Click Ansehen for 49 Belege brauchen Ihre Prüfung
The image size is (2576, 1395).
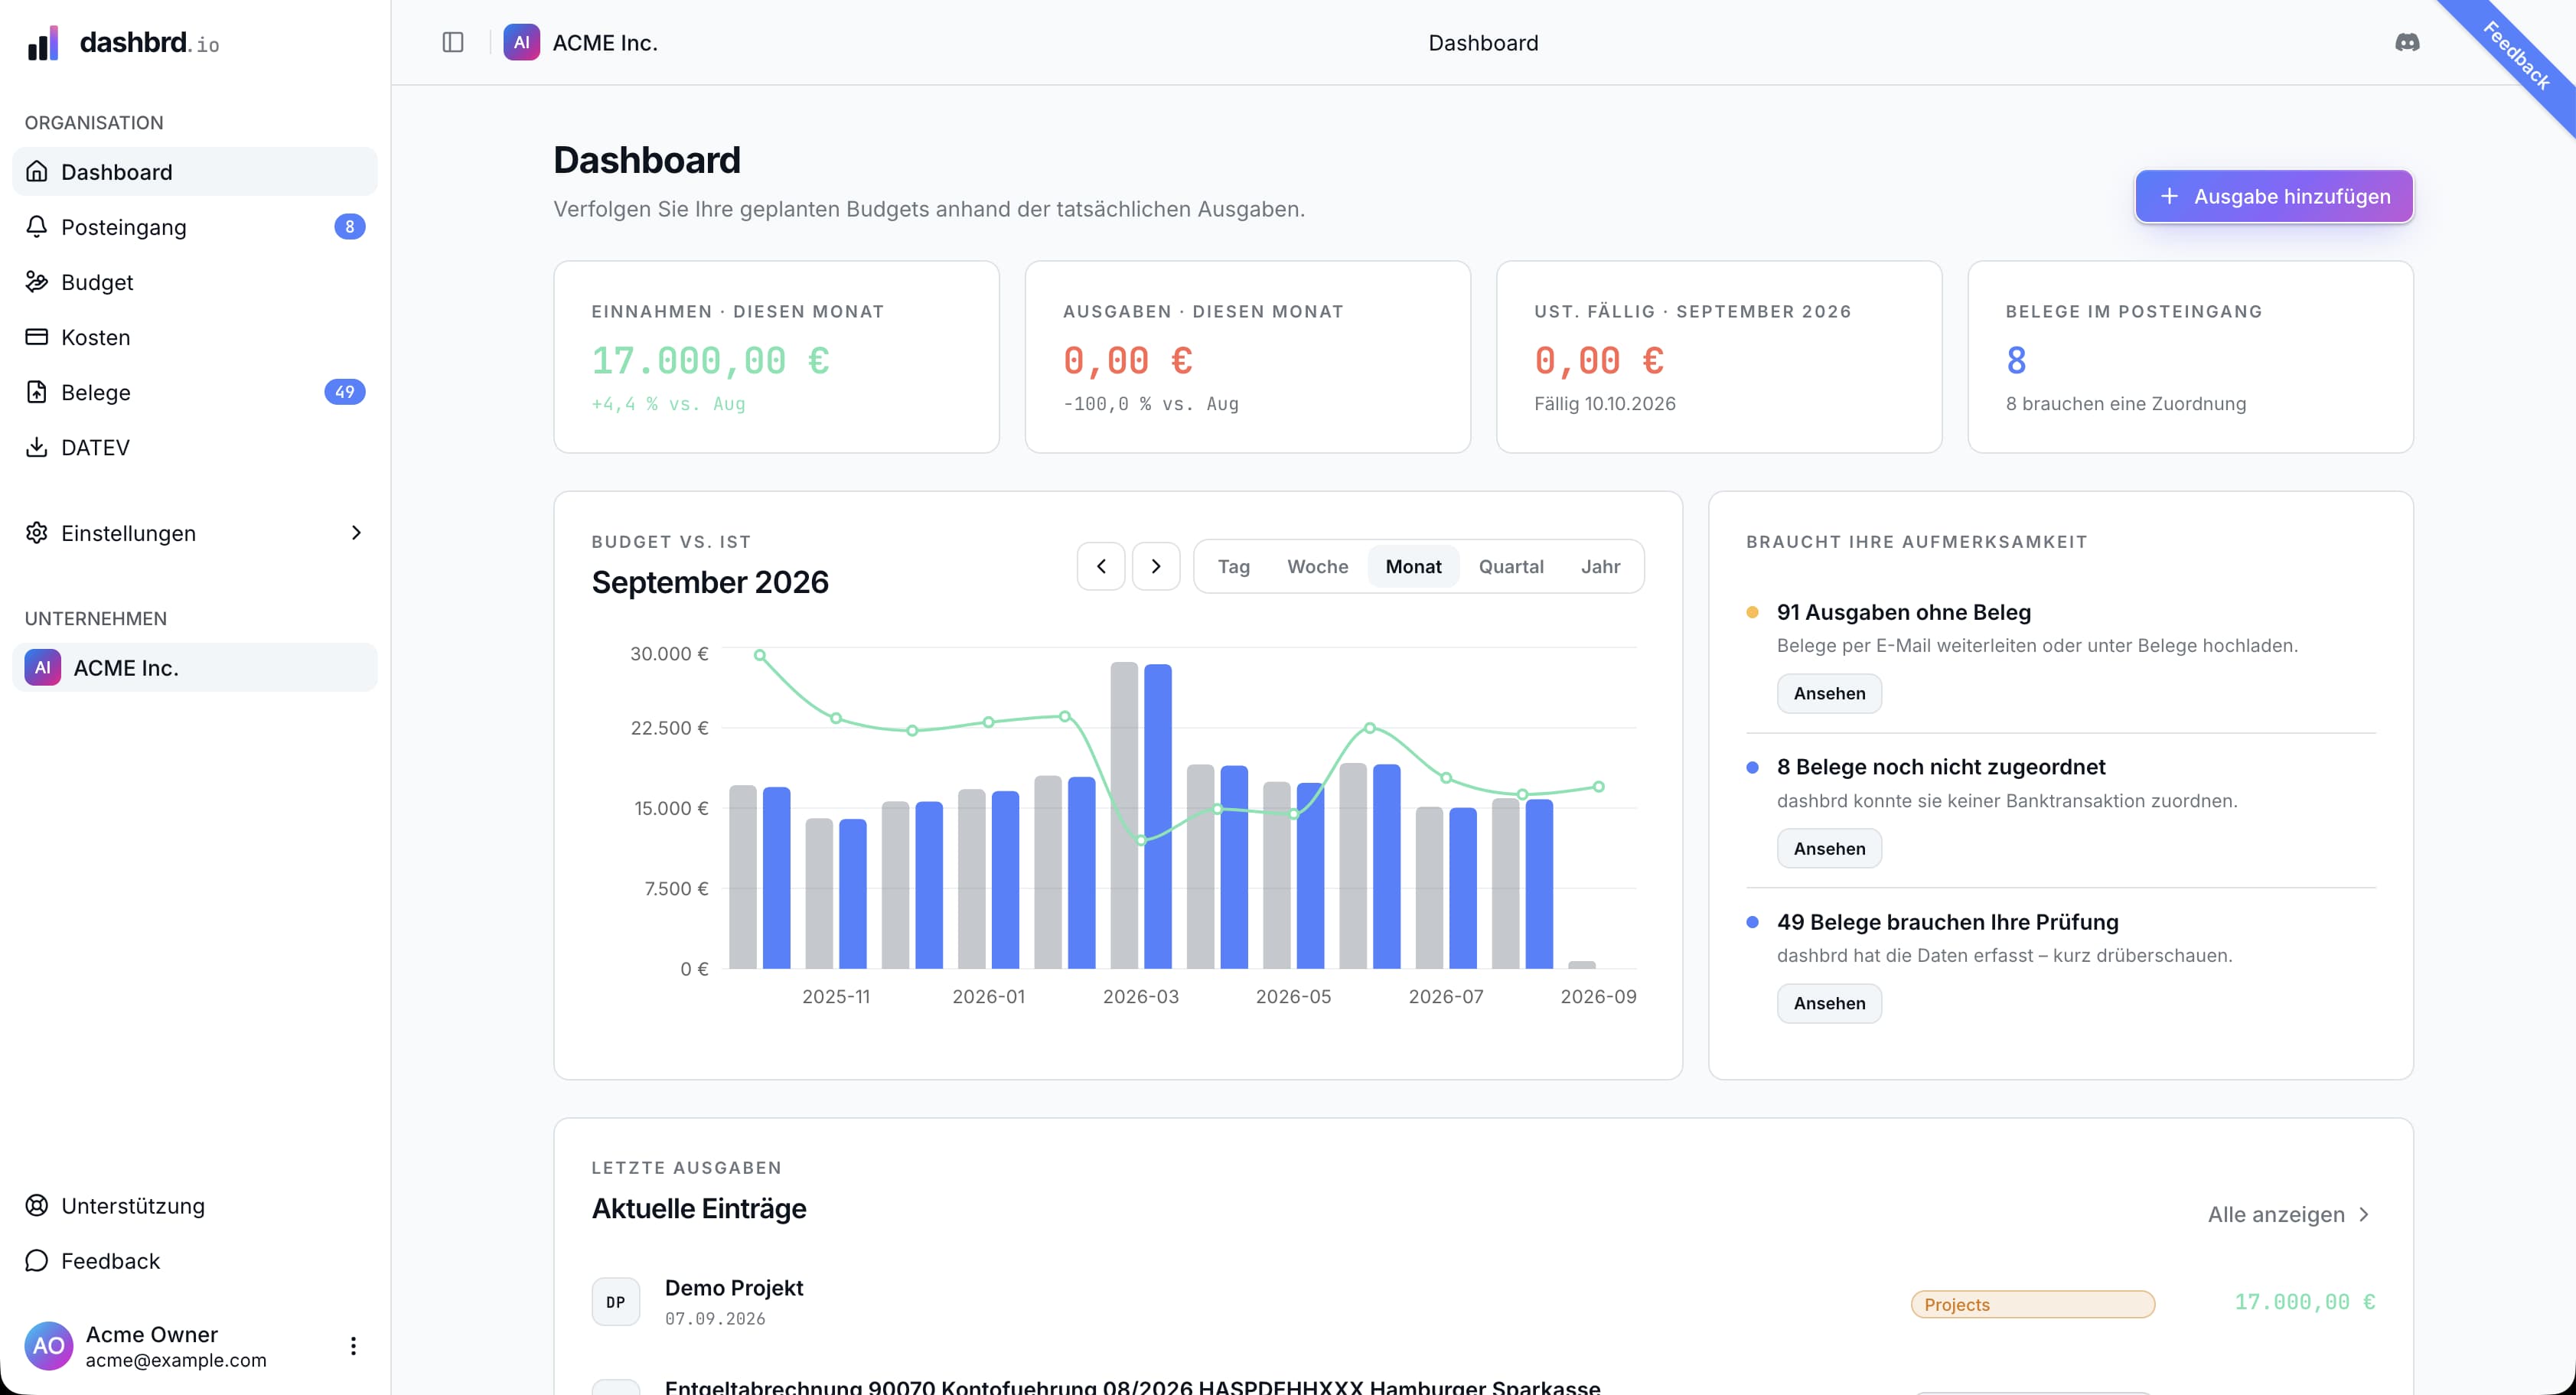coord(1828,1003)
